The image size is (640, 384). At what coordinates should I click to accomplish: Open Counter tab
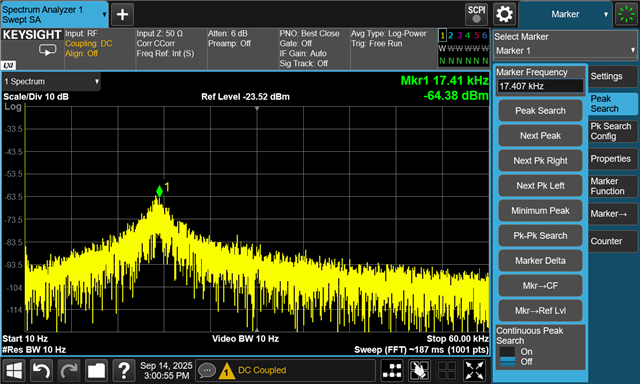613,241
